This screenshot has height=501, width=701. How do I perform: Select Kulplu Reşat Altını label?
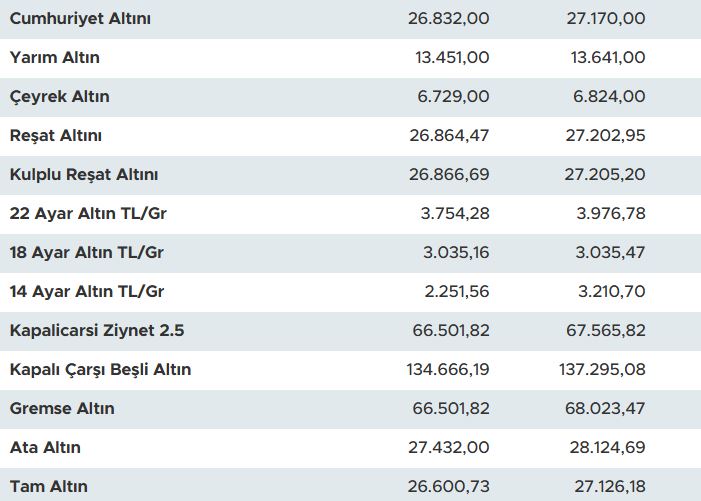[x=83, y=175]
